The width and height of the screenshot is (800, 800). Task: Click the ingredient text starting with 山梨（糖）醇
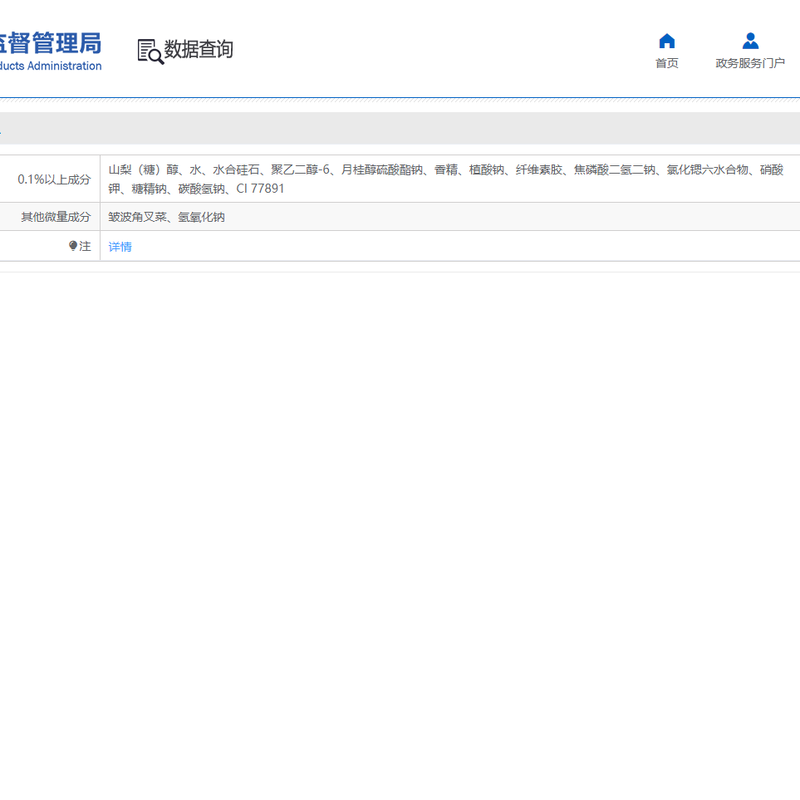(144, 171)
